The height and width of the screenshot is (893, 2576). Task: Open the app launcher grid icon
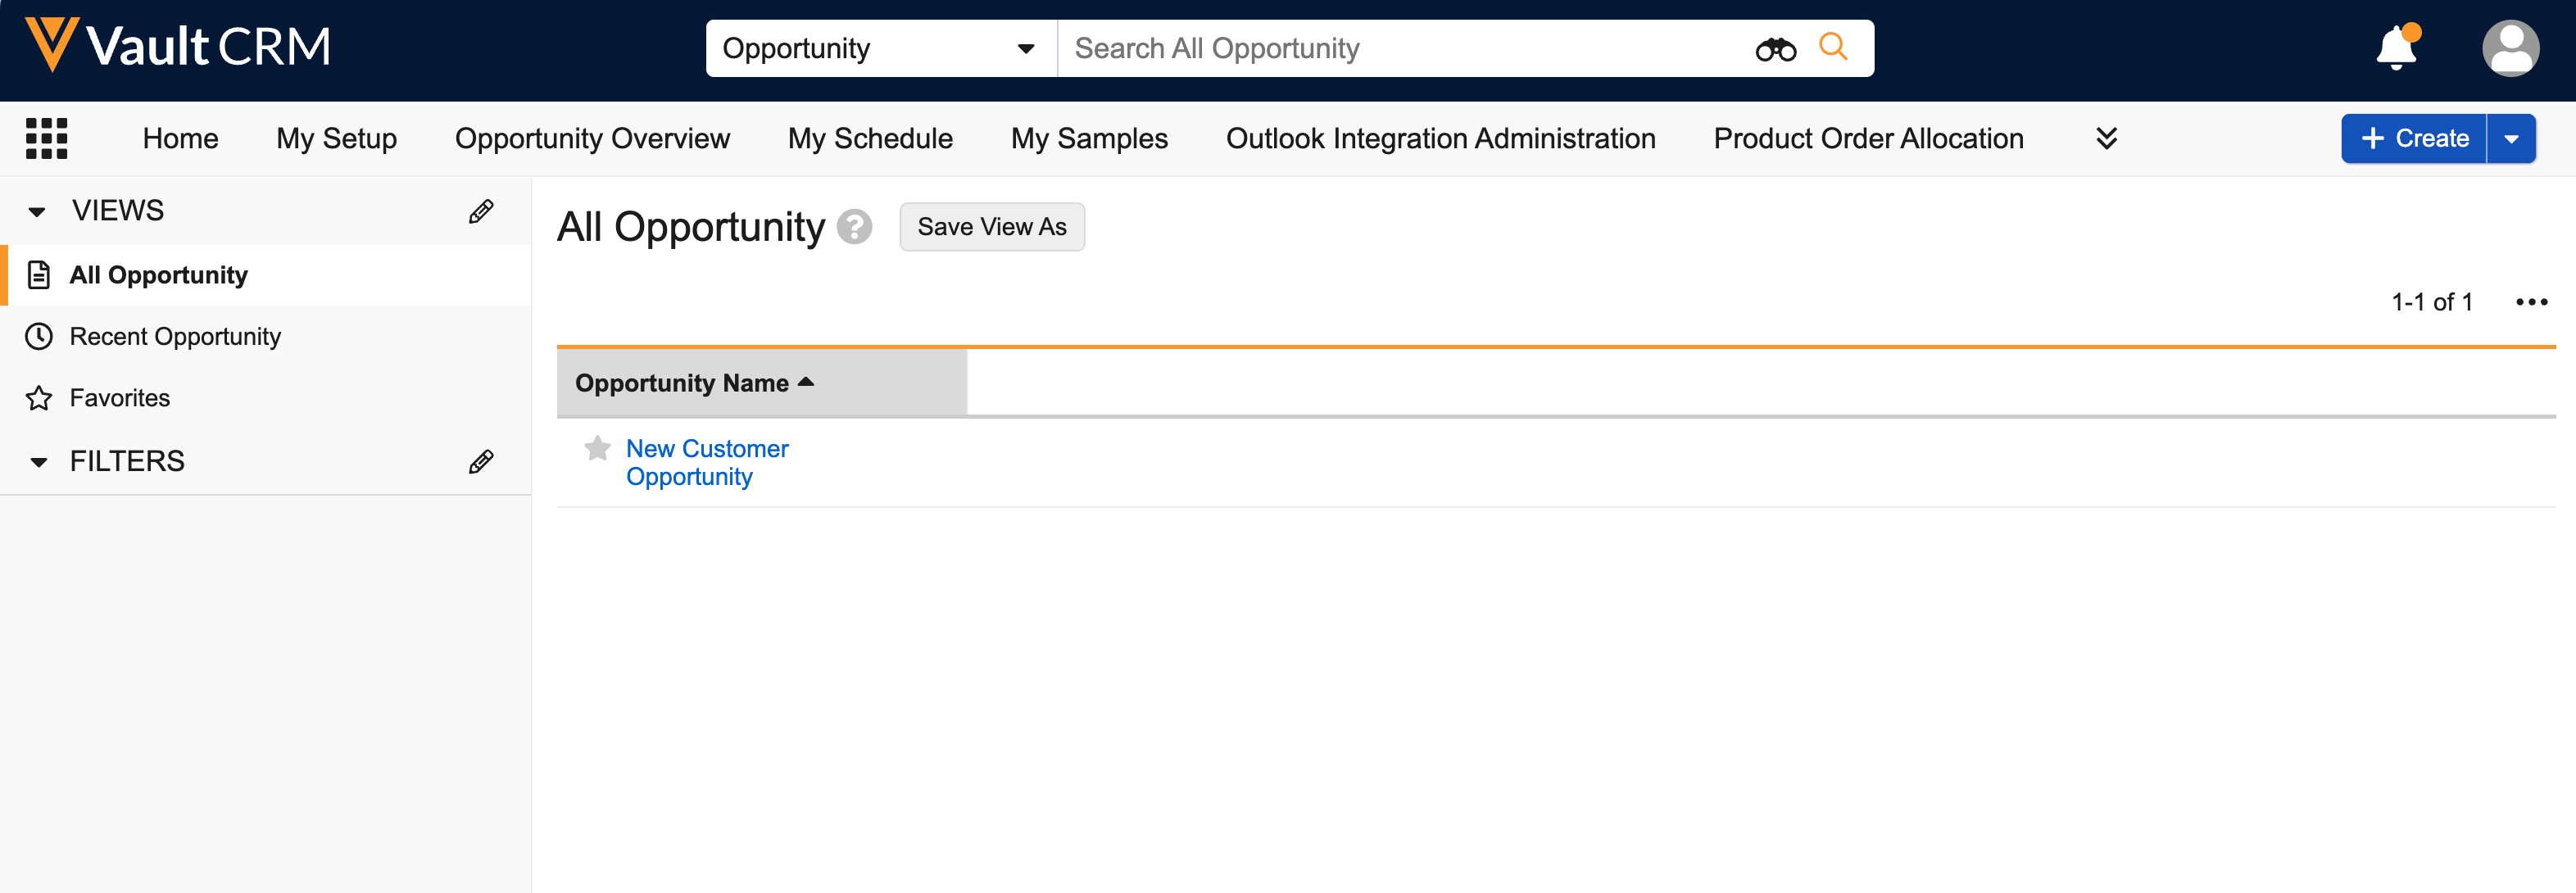(46, 138)
